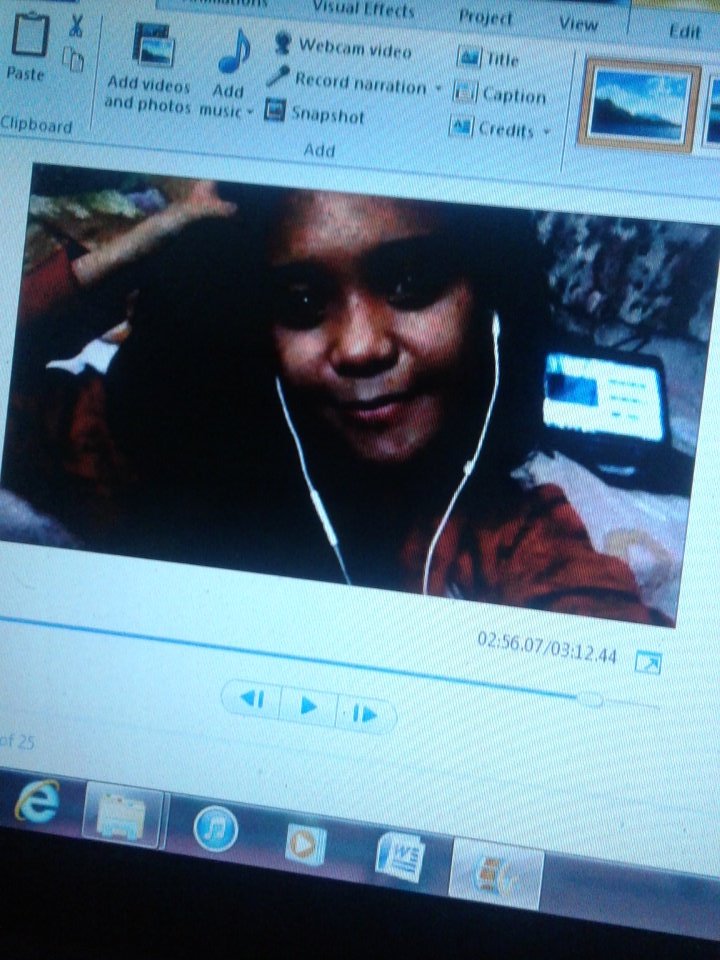Switch to the Edit tab

click(684, 31)
